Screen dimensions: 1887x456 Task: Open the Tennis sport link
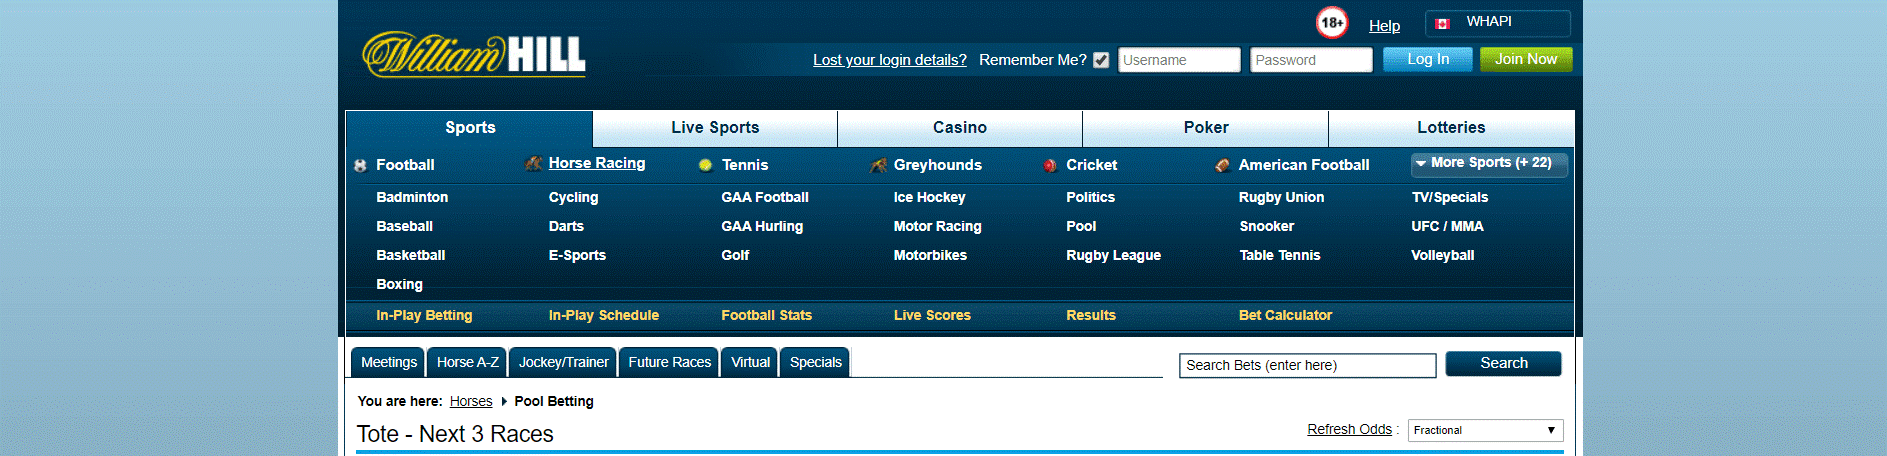(x=745, y=165)
